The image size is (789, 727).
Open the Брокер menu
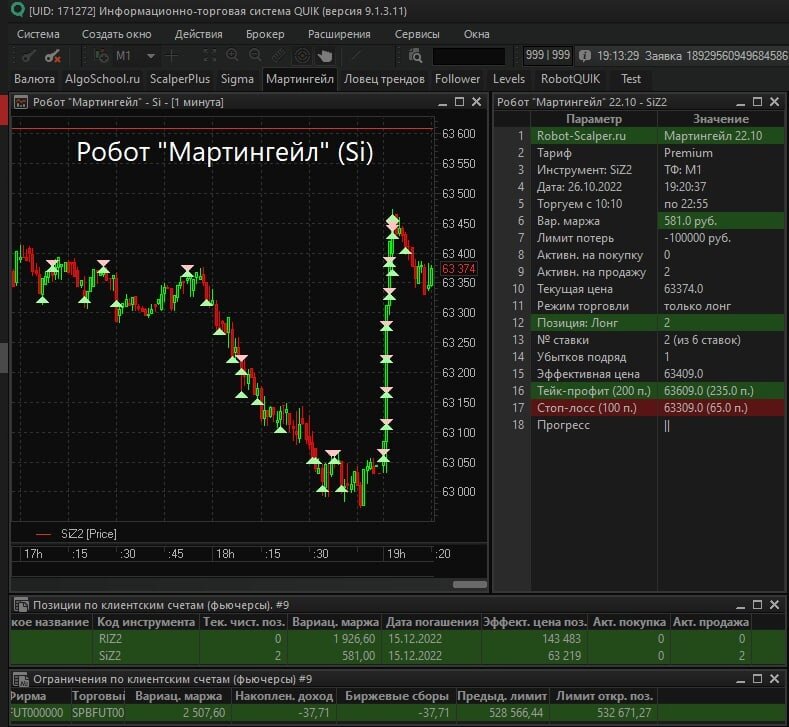(x=265, y=34)
